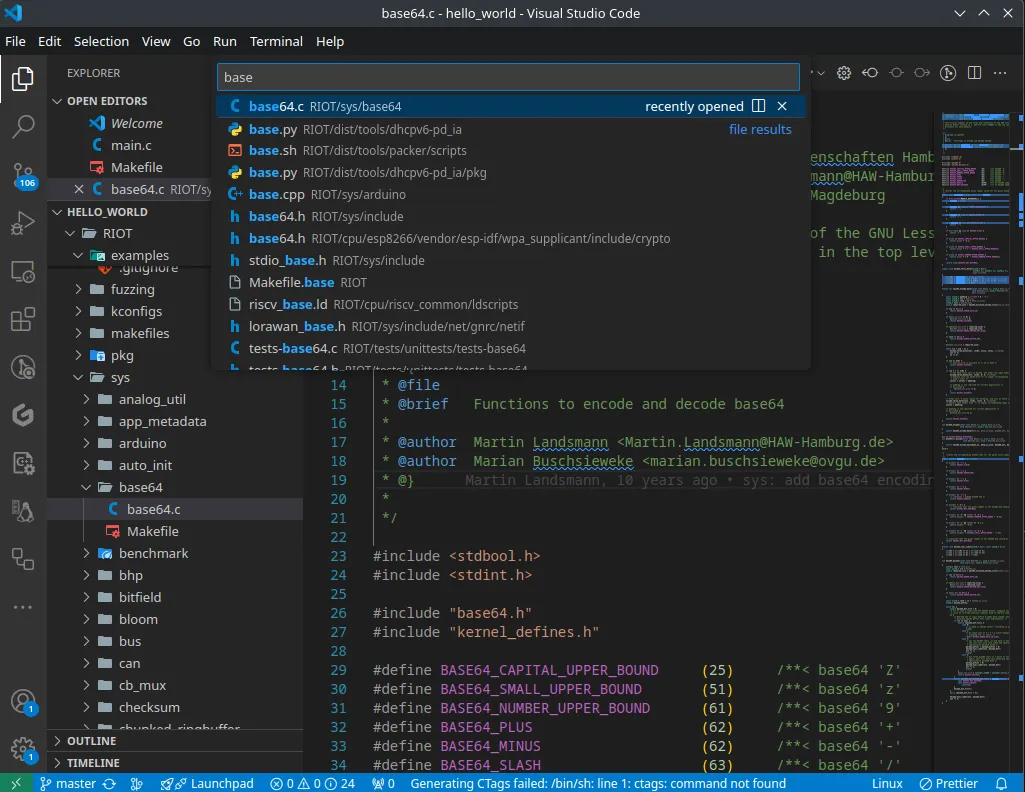This screenshot has height=792, width=1025.
Task: Open the Search view in the activity bar
Action: point(22,126)
